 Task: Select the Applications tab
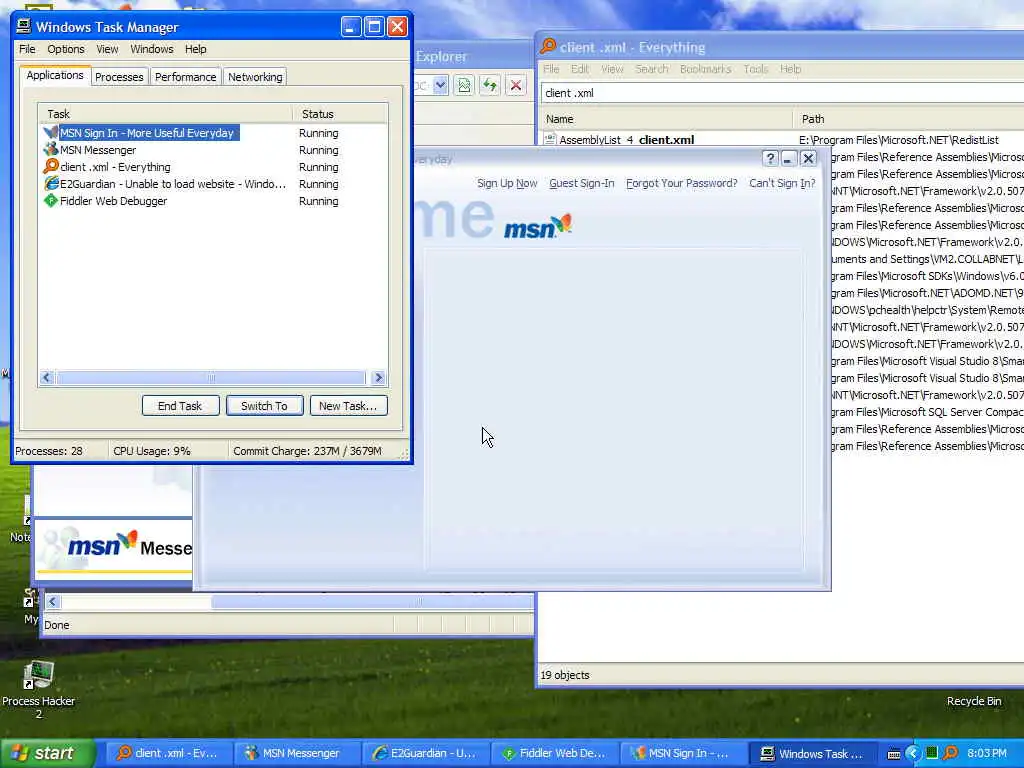click(55, 75)
